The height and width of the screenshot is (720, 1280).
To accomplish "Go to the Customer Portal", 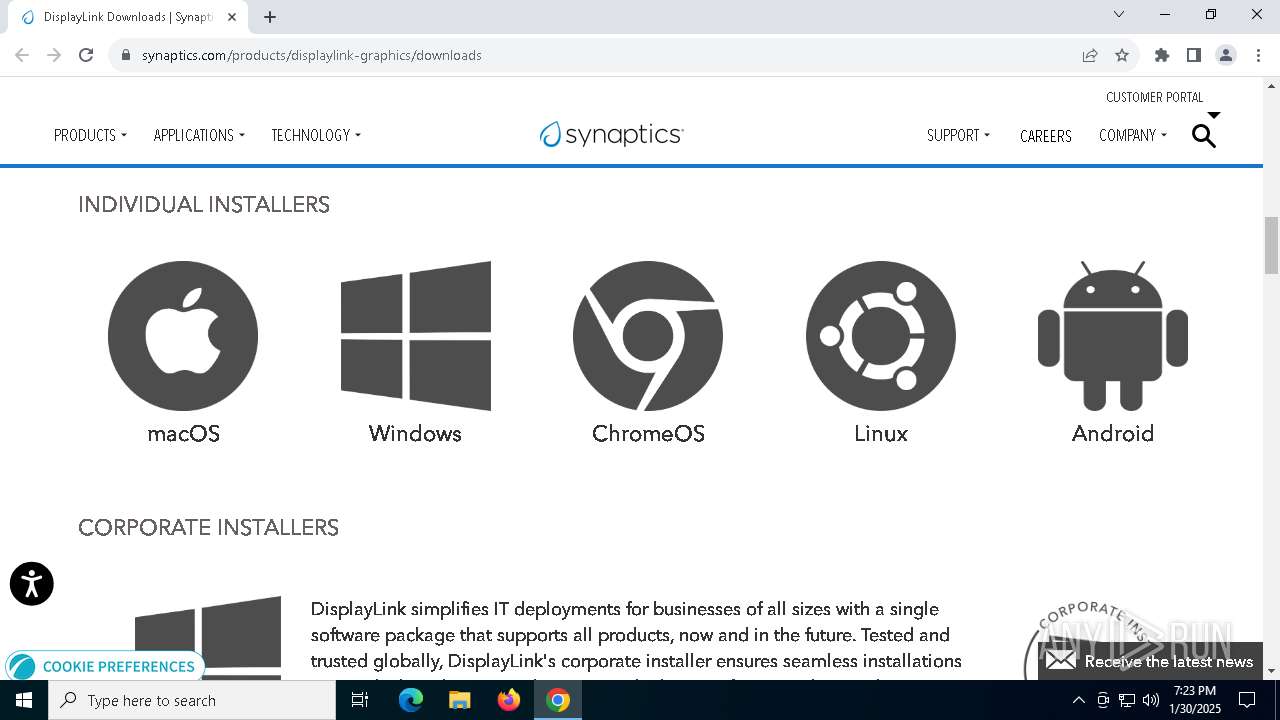I will point(1155,97).
